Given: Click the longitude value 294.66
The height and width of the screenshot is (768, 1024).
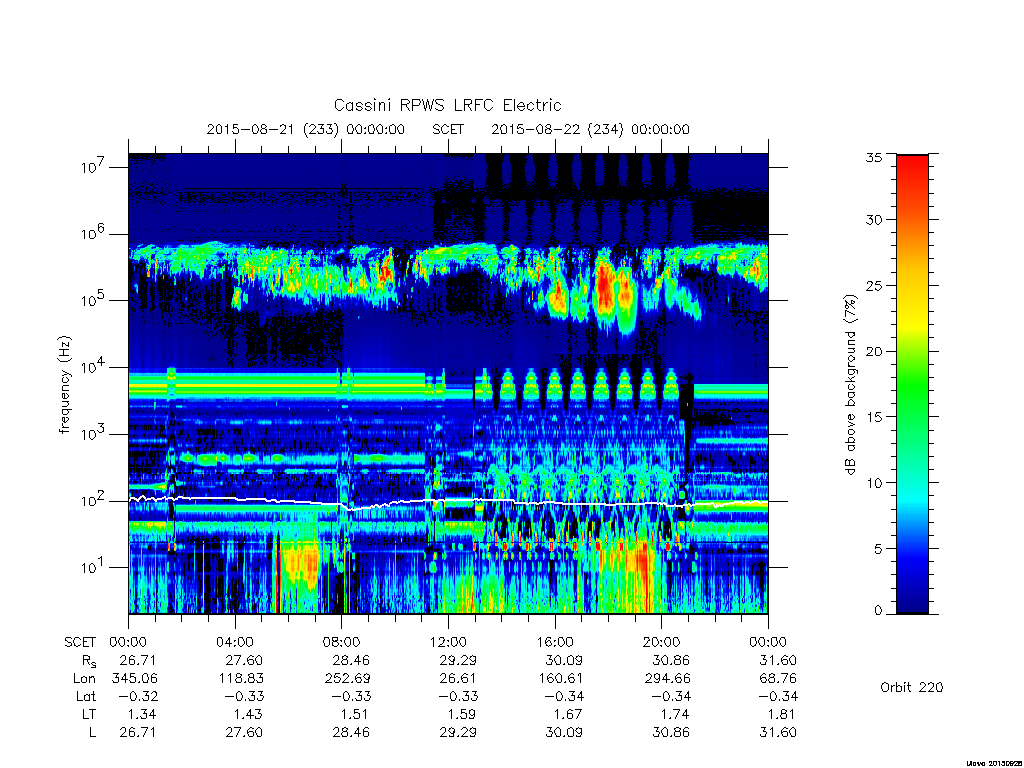Looking at the screenshot, I should point(667,679).
